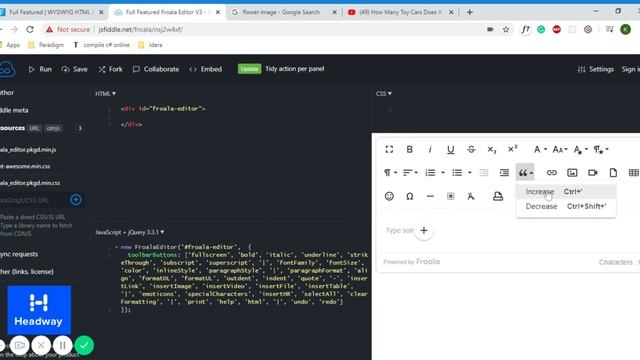Open compile c# online bookmark
Image resolution: width=640 pixels, height=360 pixels.
pyautogui.click(x=101, y=45)
